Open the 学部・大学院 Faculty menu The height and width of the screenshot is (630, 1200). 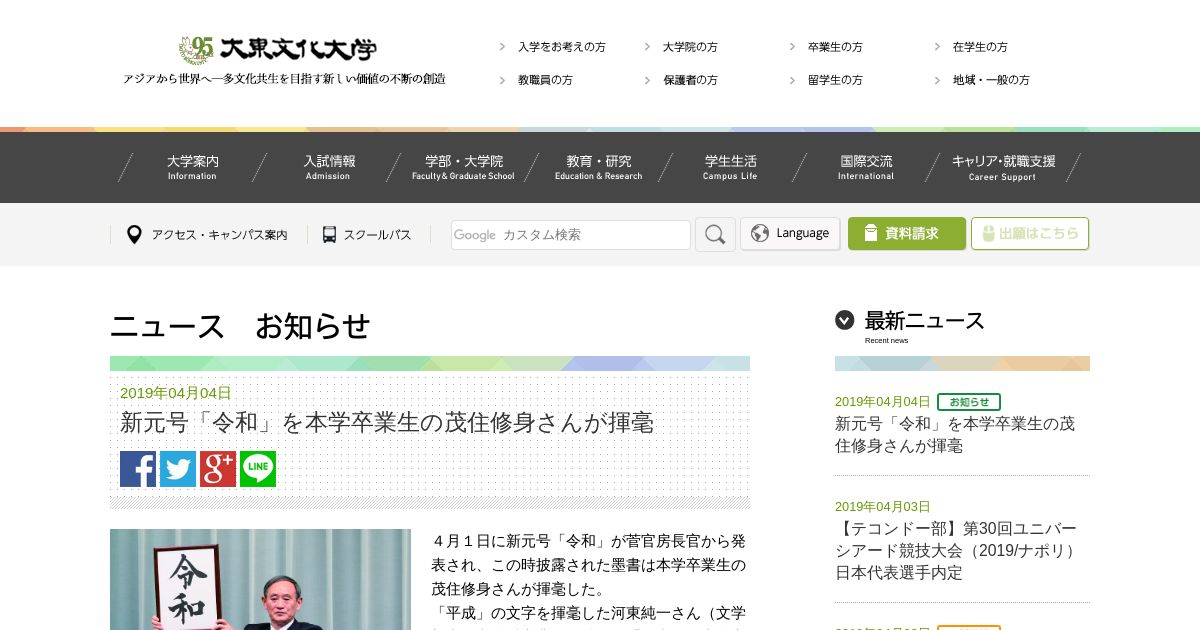pyautogui.click(x=463, y=167)
